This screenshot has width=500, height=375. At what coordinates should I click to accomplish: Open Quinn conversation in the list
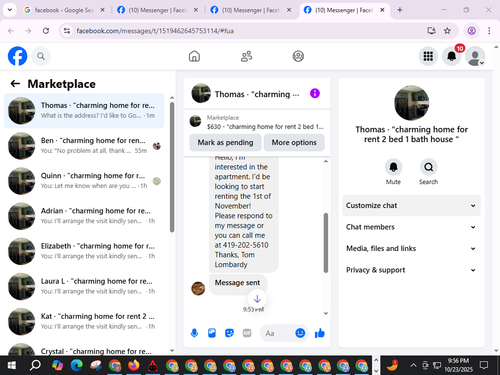(x=84, y=181)
